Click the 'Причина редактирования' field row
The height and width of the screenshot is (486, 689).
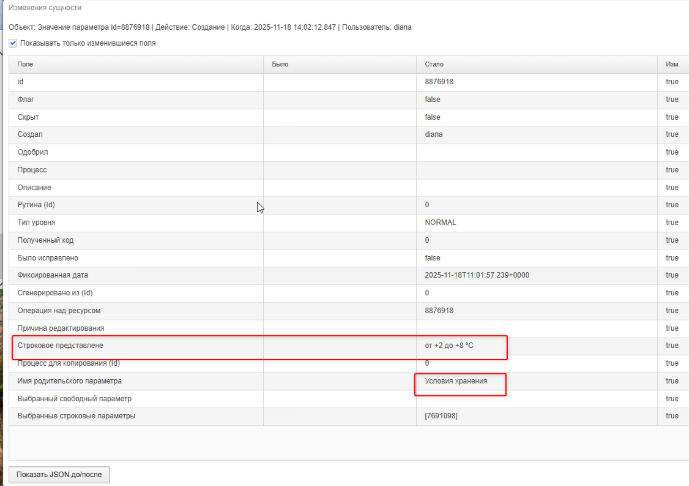click(349, 328)
